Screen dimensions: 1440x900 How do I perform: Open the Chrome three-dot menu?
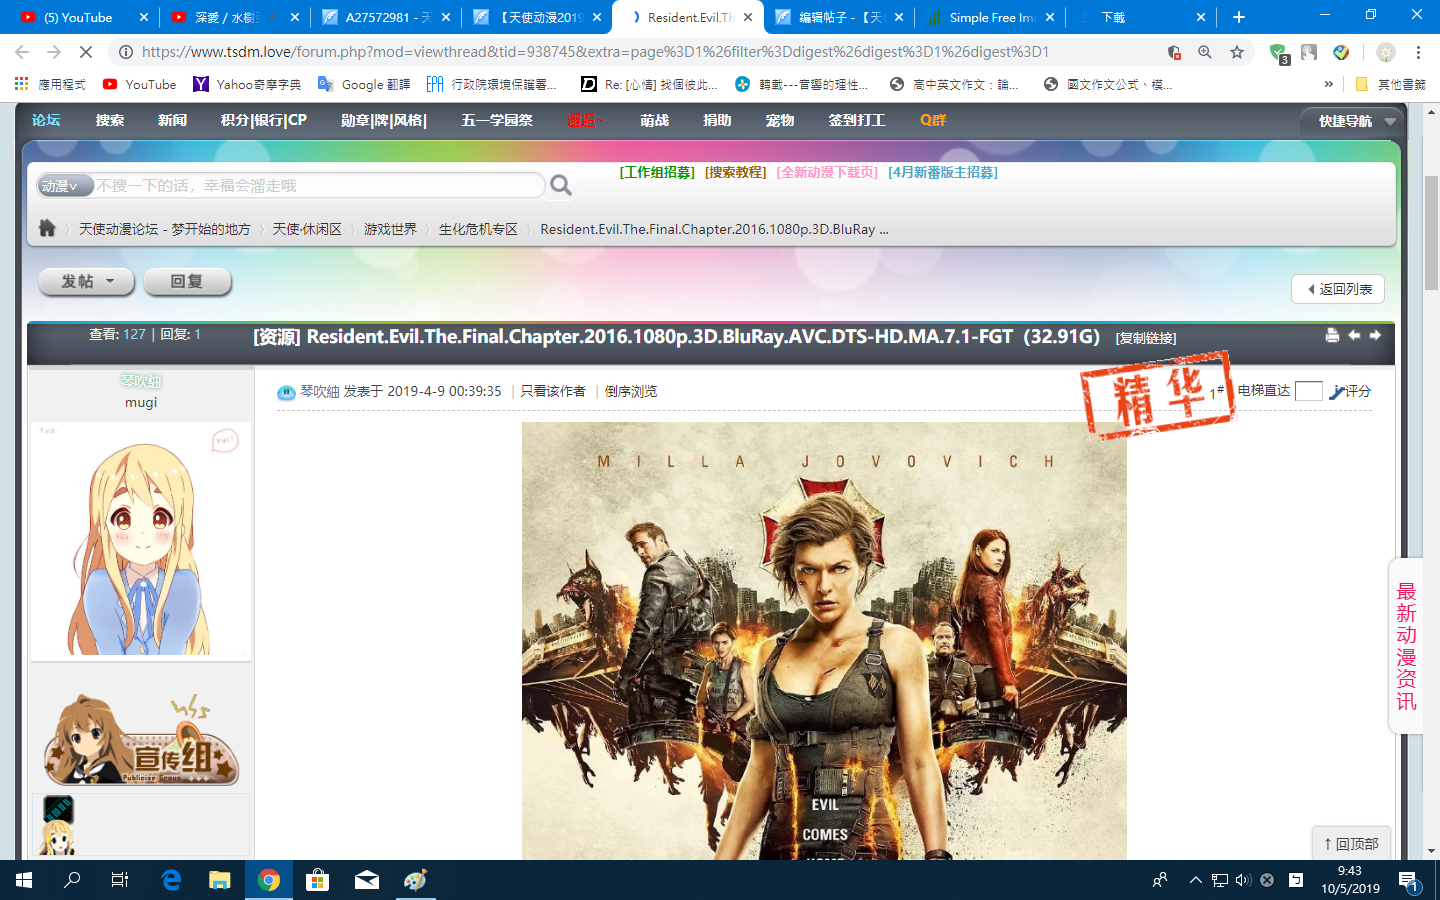click(x=1418, y=52)
